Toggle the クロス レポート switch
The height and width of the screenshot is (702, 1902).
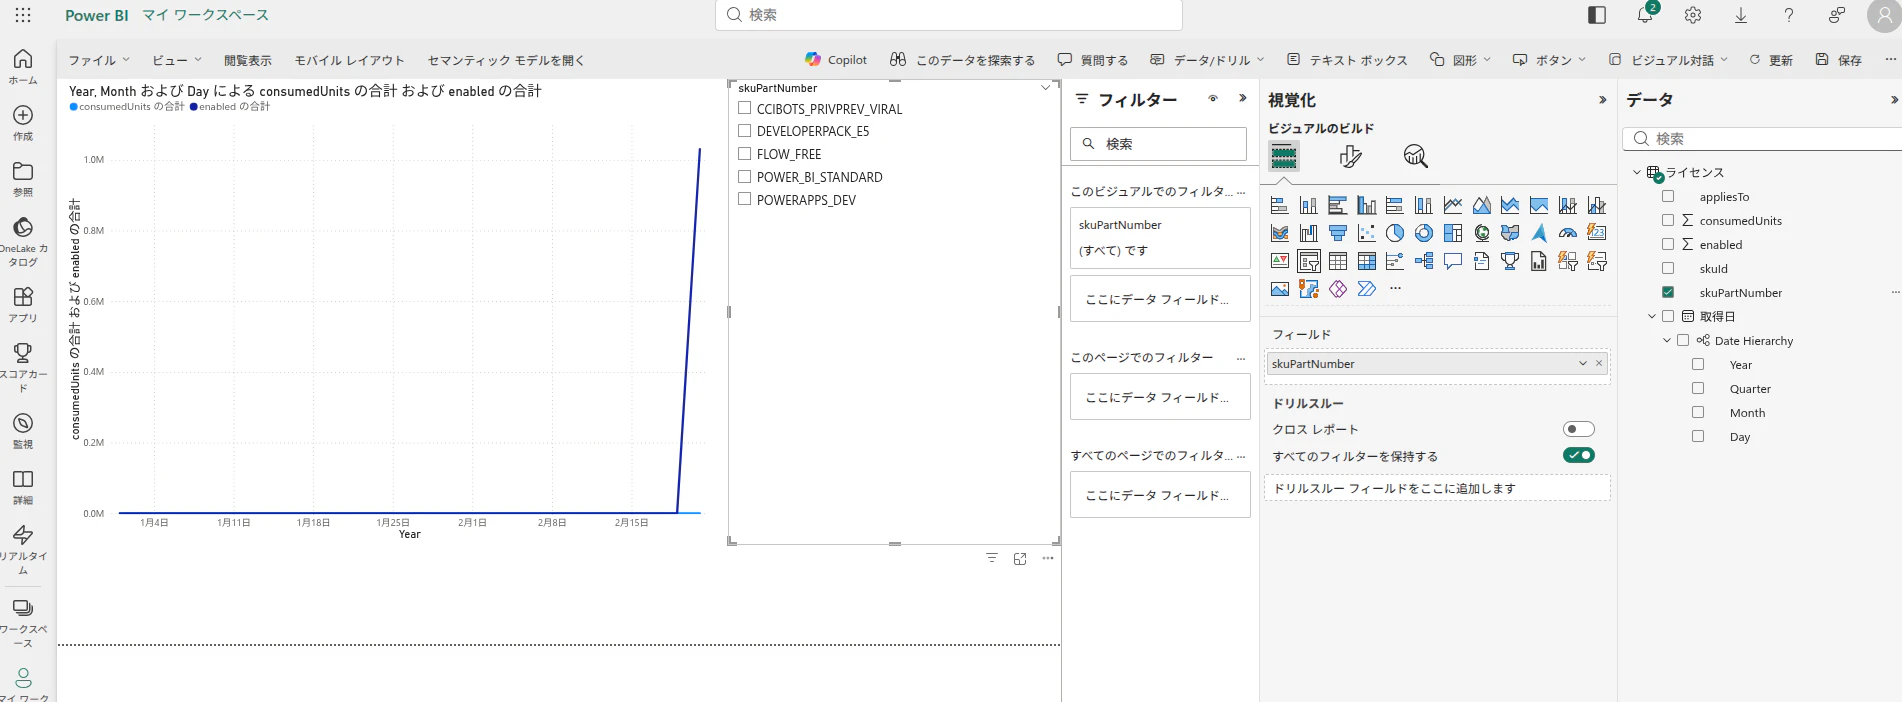(1579, 429)
